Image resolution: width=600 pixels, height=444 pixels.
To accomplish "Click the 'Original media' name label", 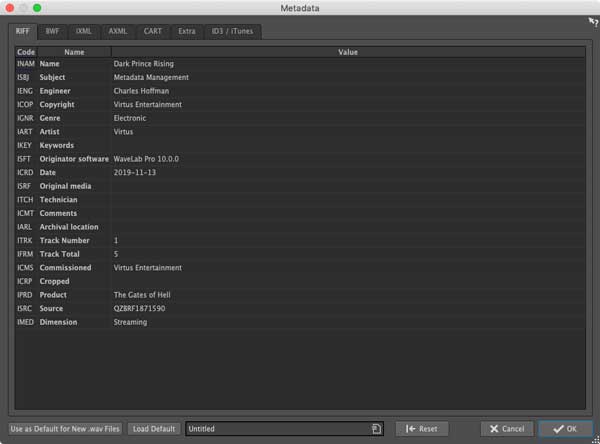I will tap(65, 186).
